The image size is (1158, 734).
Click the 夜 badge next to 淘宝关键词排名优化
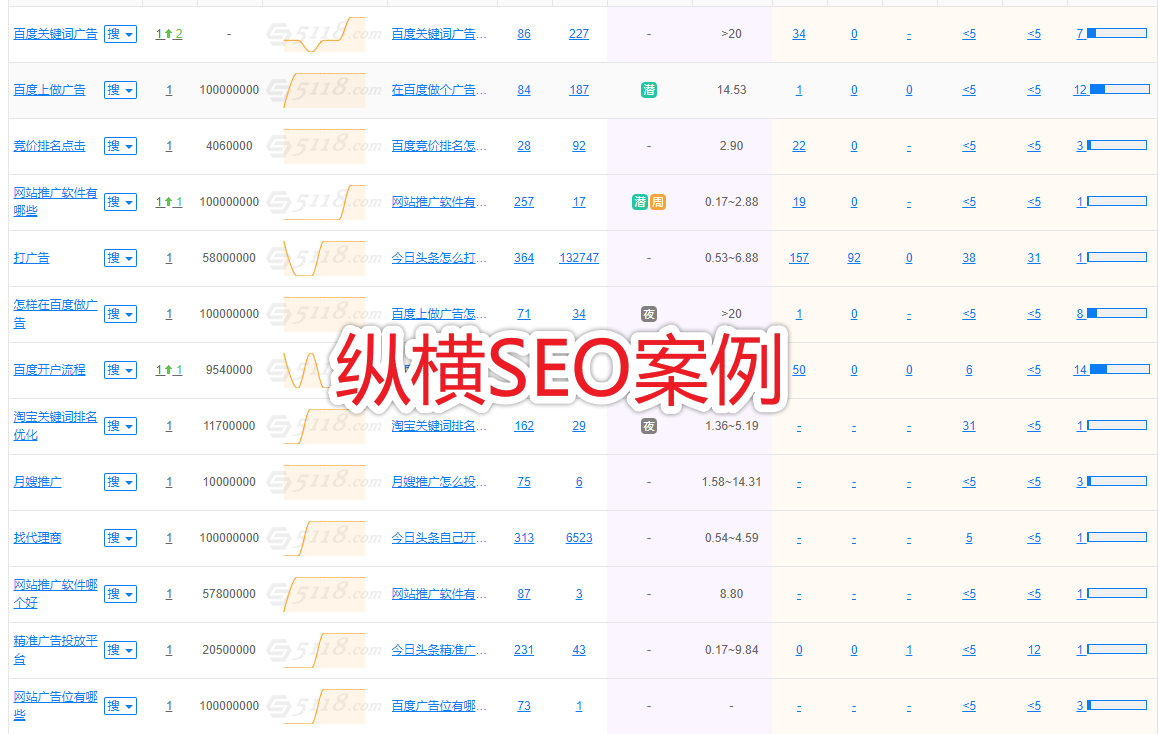click(x=649, y=426)
